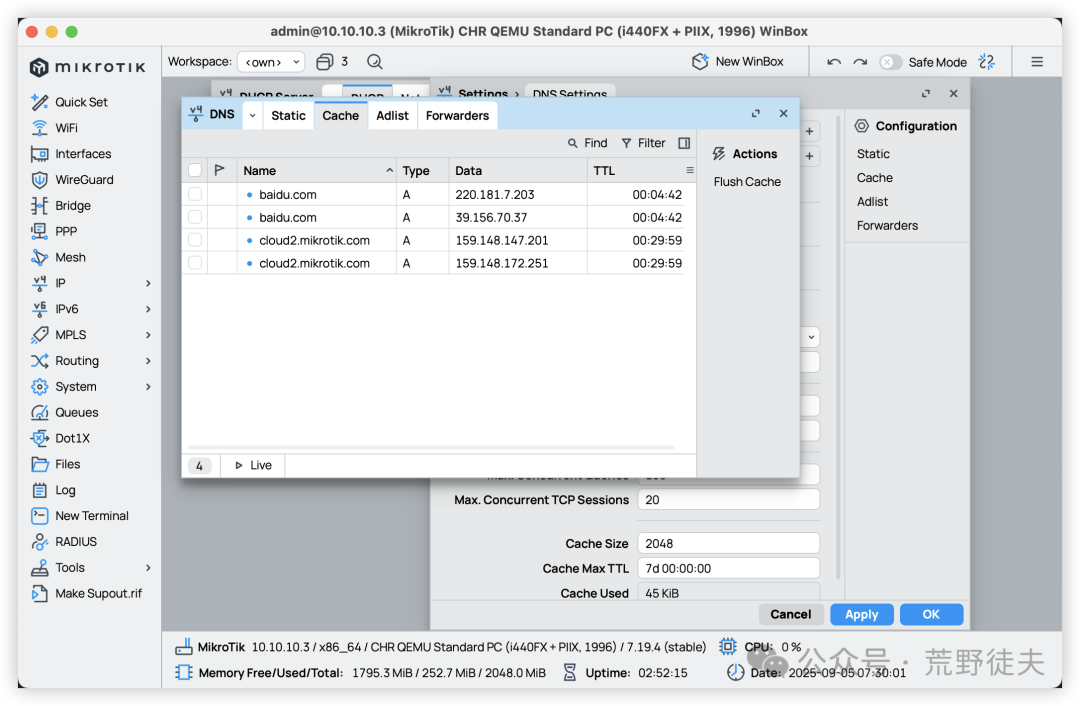Switch to the Adlist tab
Viewport: 1080px width, 706px height.
pos(393,116)
